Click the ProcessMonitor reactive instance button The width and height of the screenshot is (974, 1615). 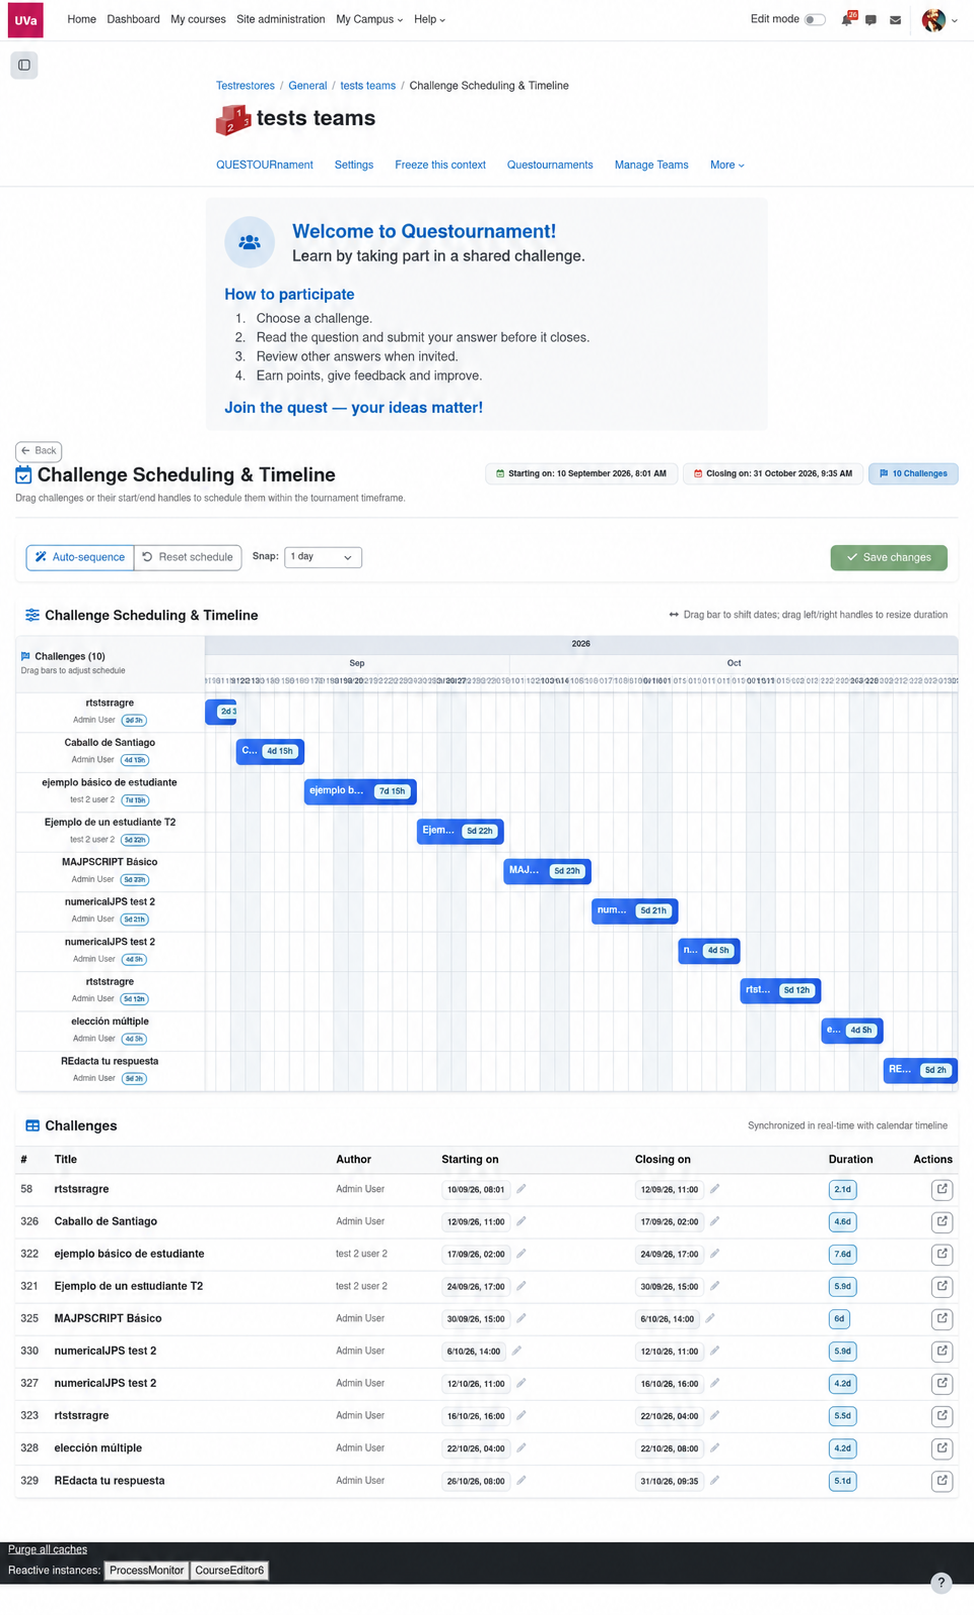[x=147, y=1571]
